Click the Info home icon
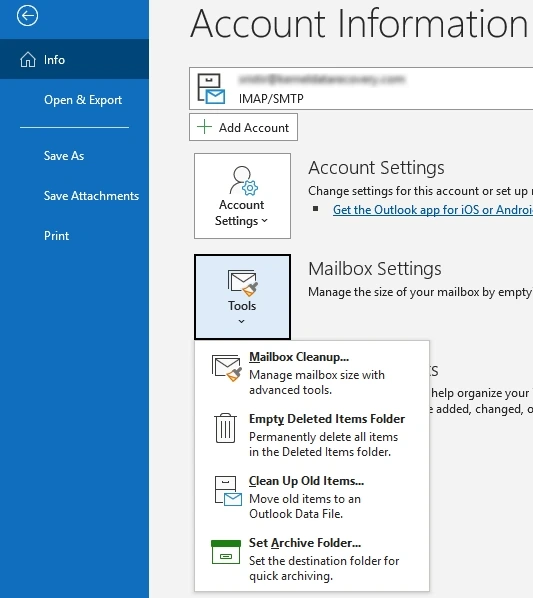Image resolution: width=533 pixels, height=598 pixels. (28, 59)
